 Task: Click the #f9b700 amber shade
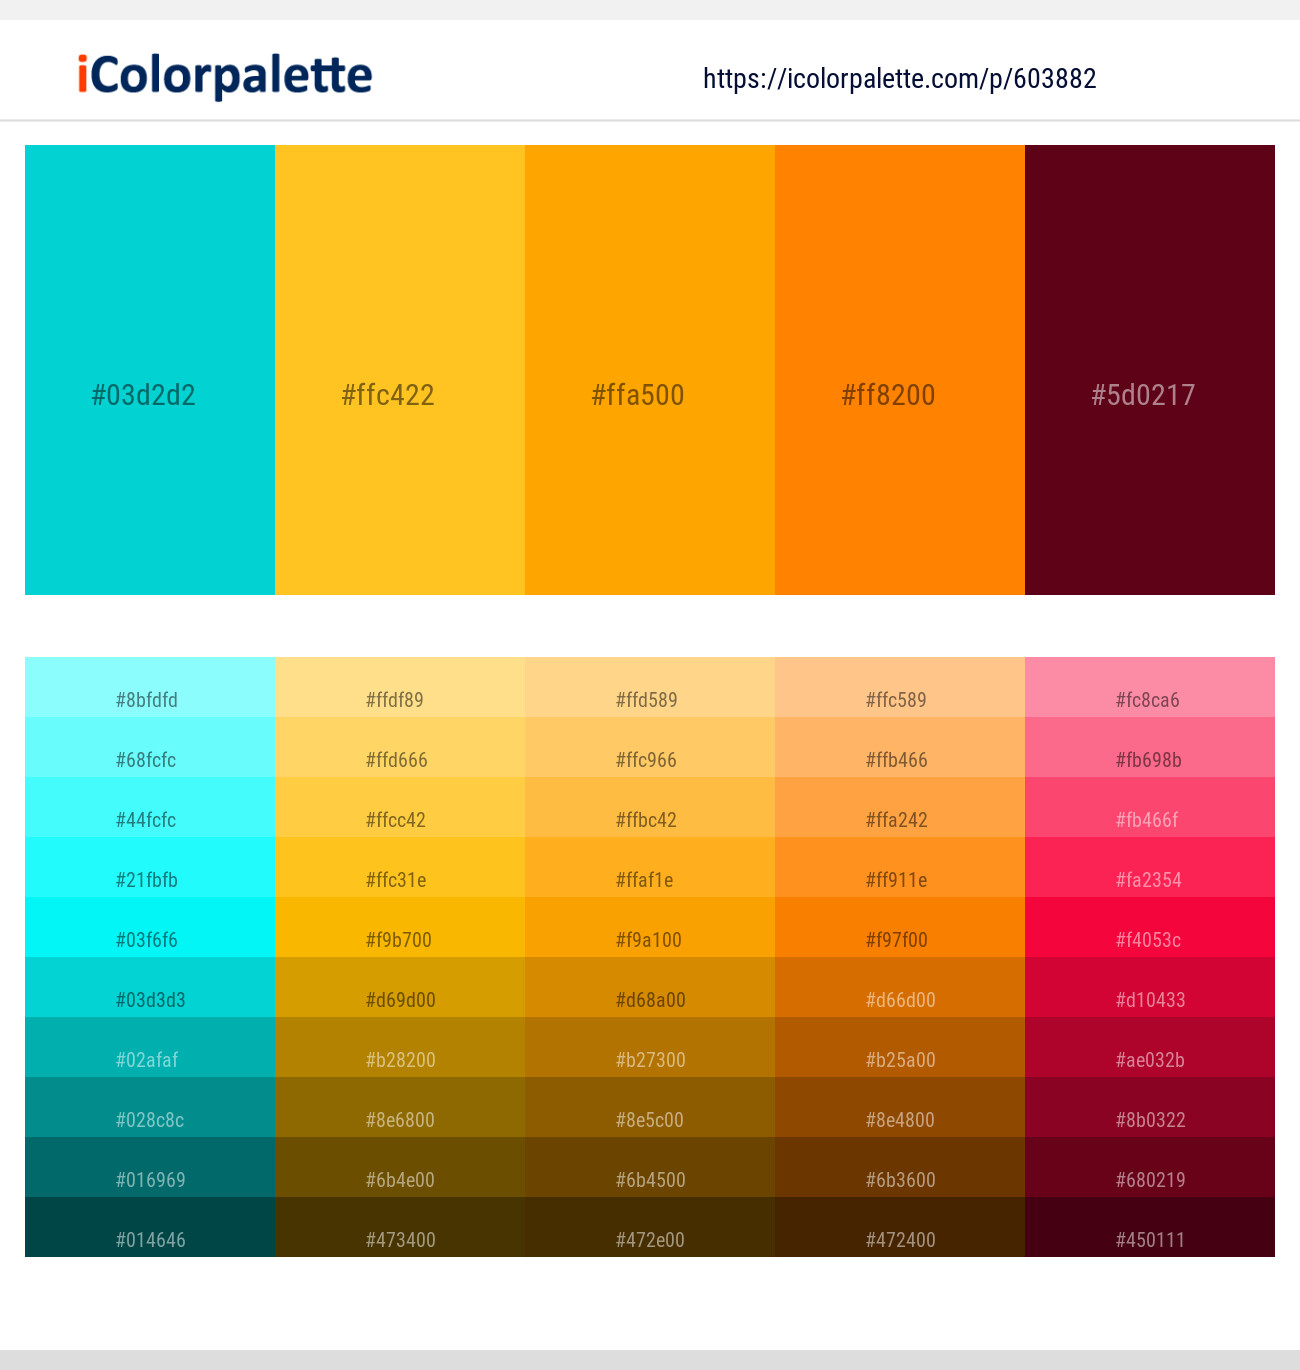coord(400,928)
